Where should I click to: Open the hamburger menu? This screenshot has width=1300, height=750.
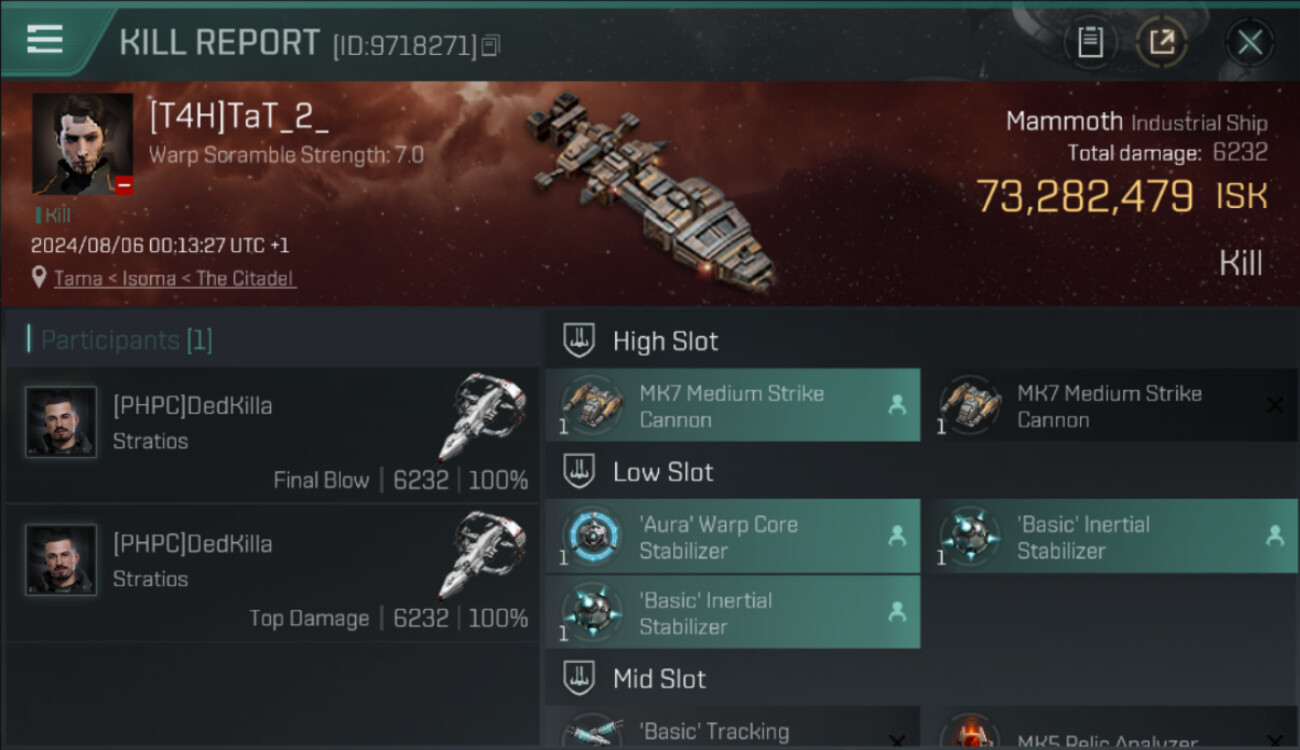click(x=45, y=39)
